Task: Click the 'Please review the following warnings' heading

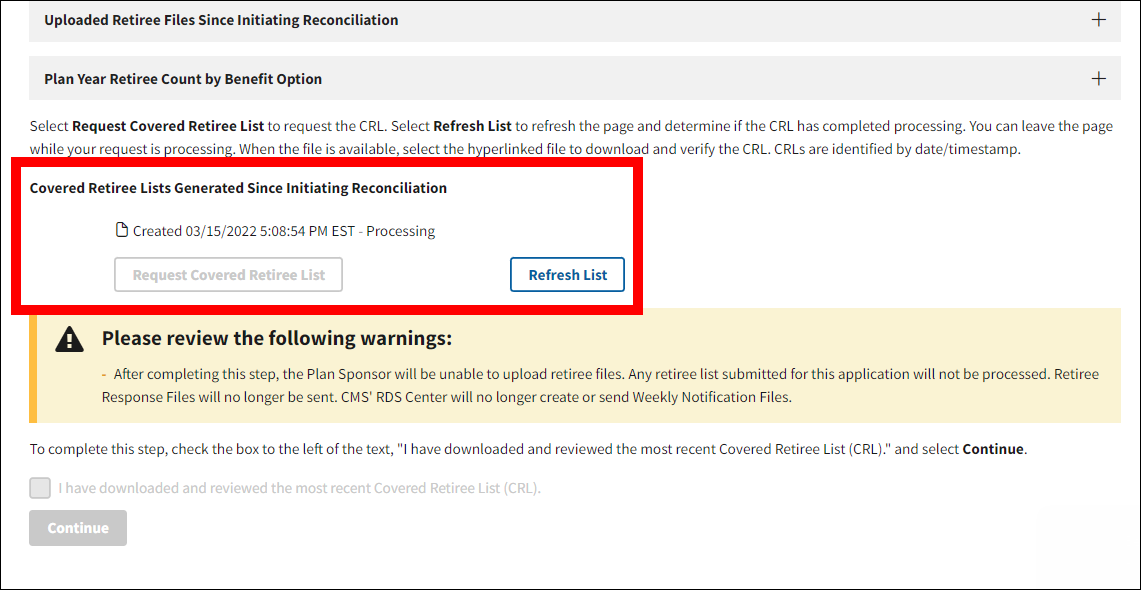Action: 277,339
